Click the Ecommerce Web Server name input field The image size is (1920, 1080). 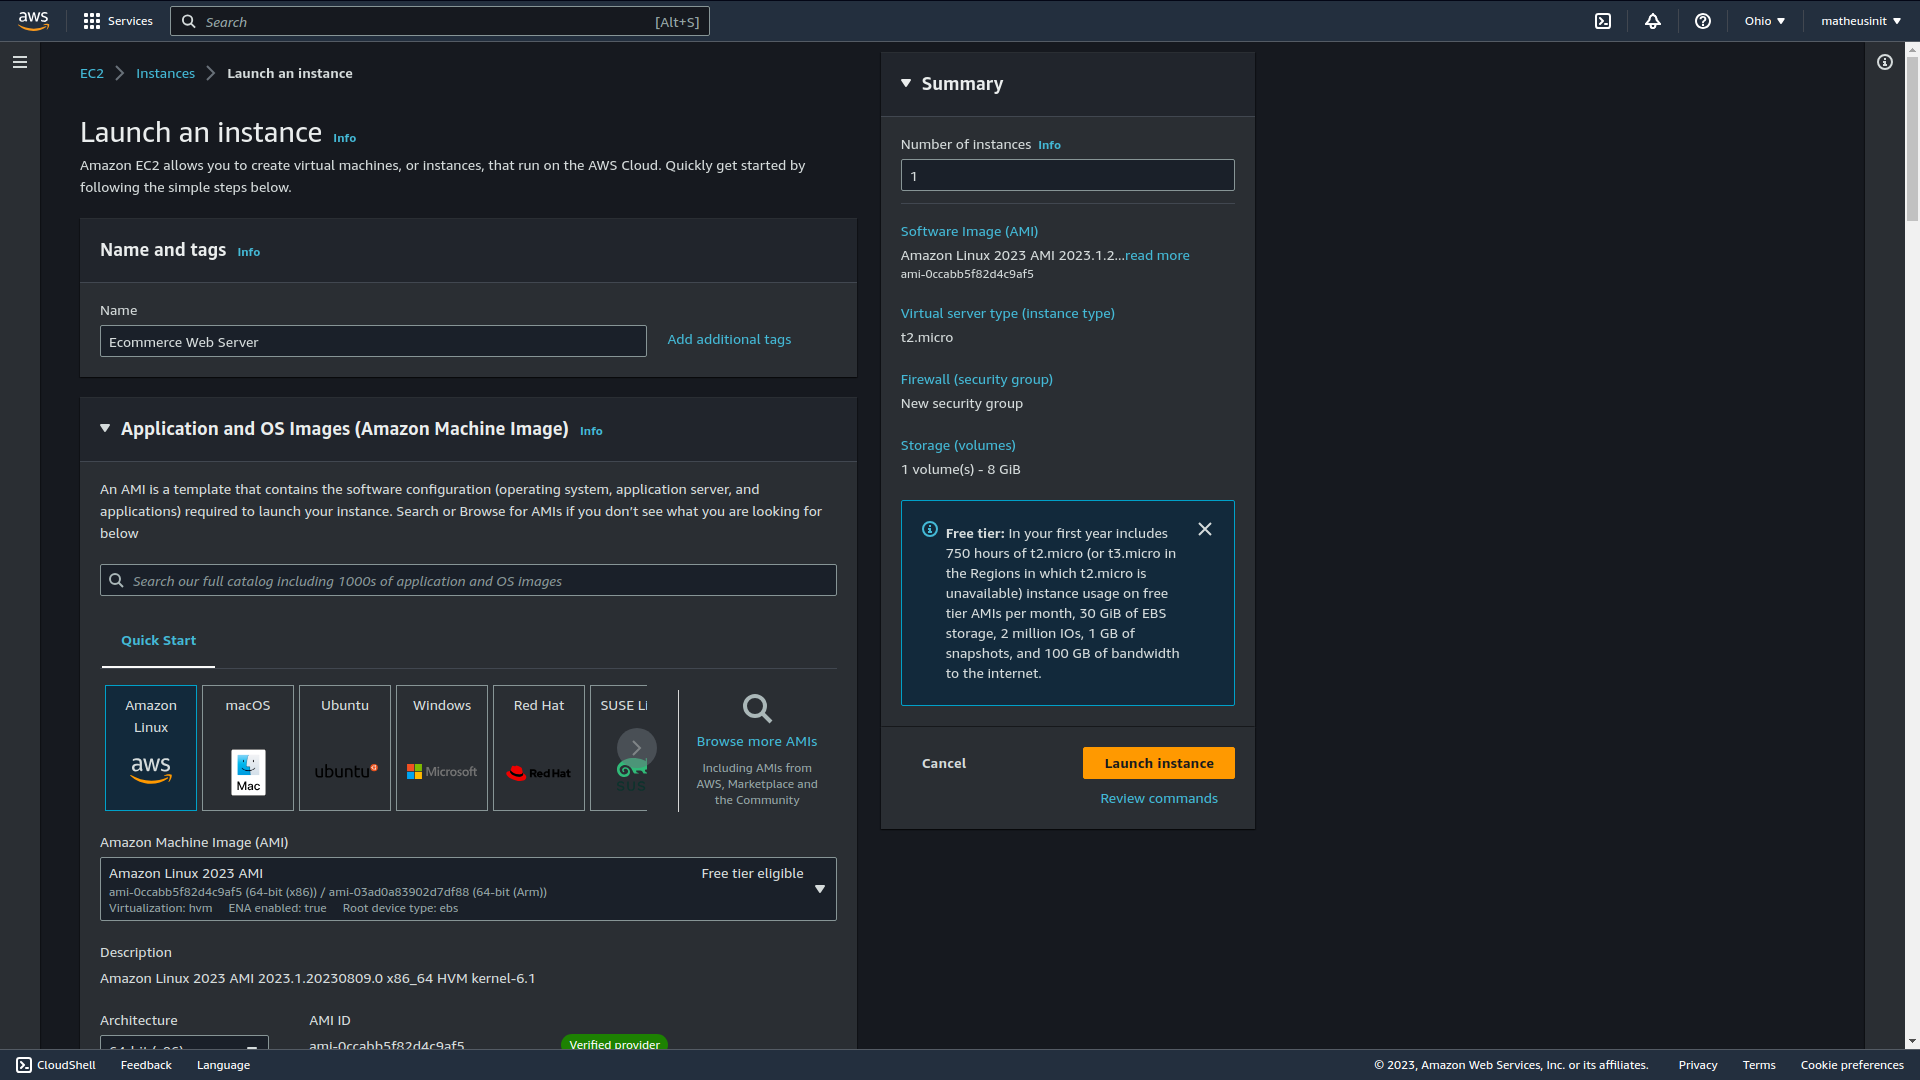372,342
